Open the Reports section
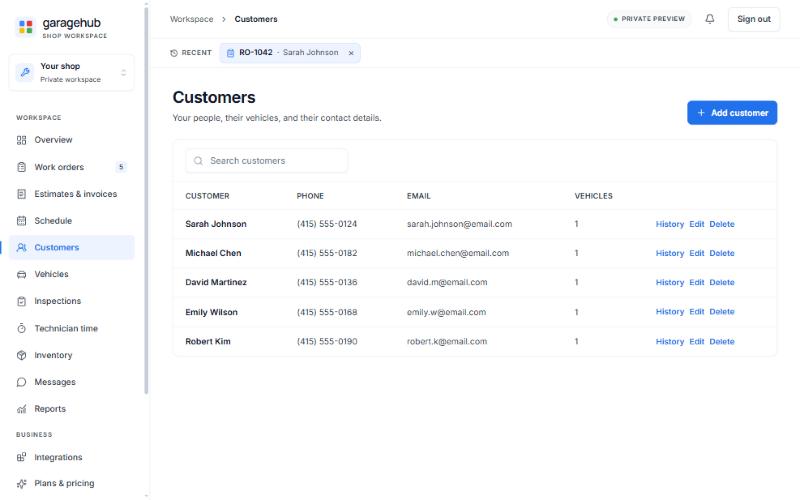The image size is (800, 500). tap(71, 409)
